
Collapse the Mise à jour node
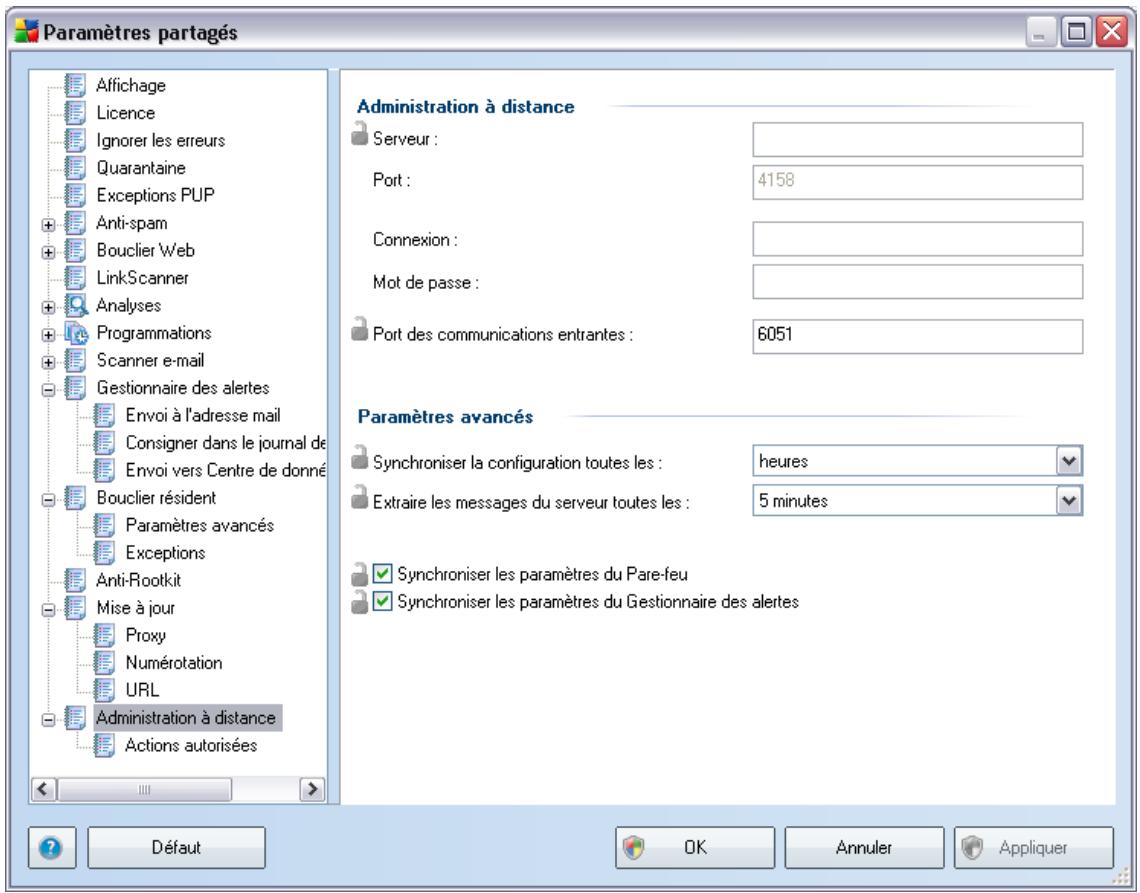[48, 609]
